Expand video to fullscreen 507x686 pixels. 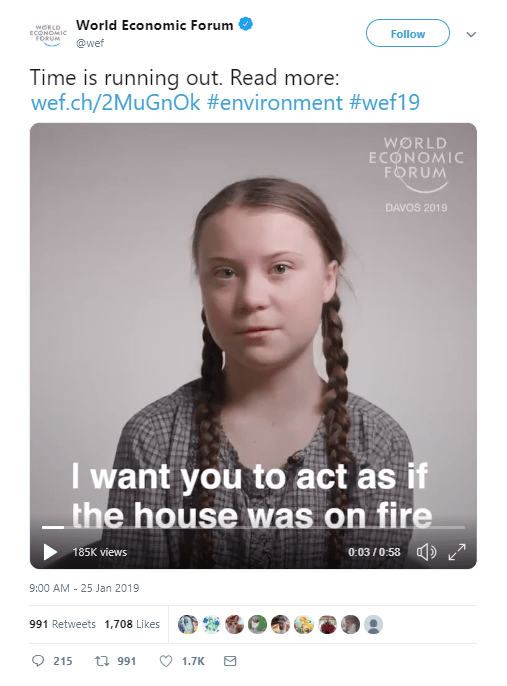(457, 552)
